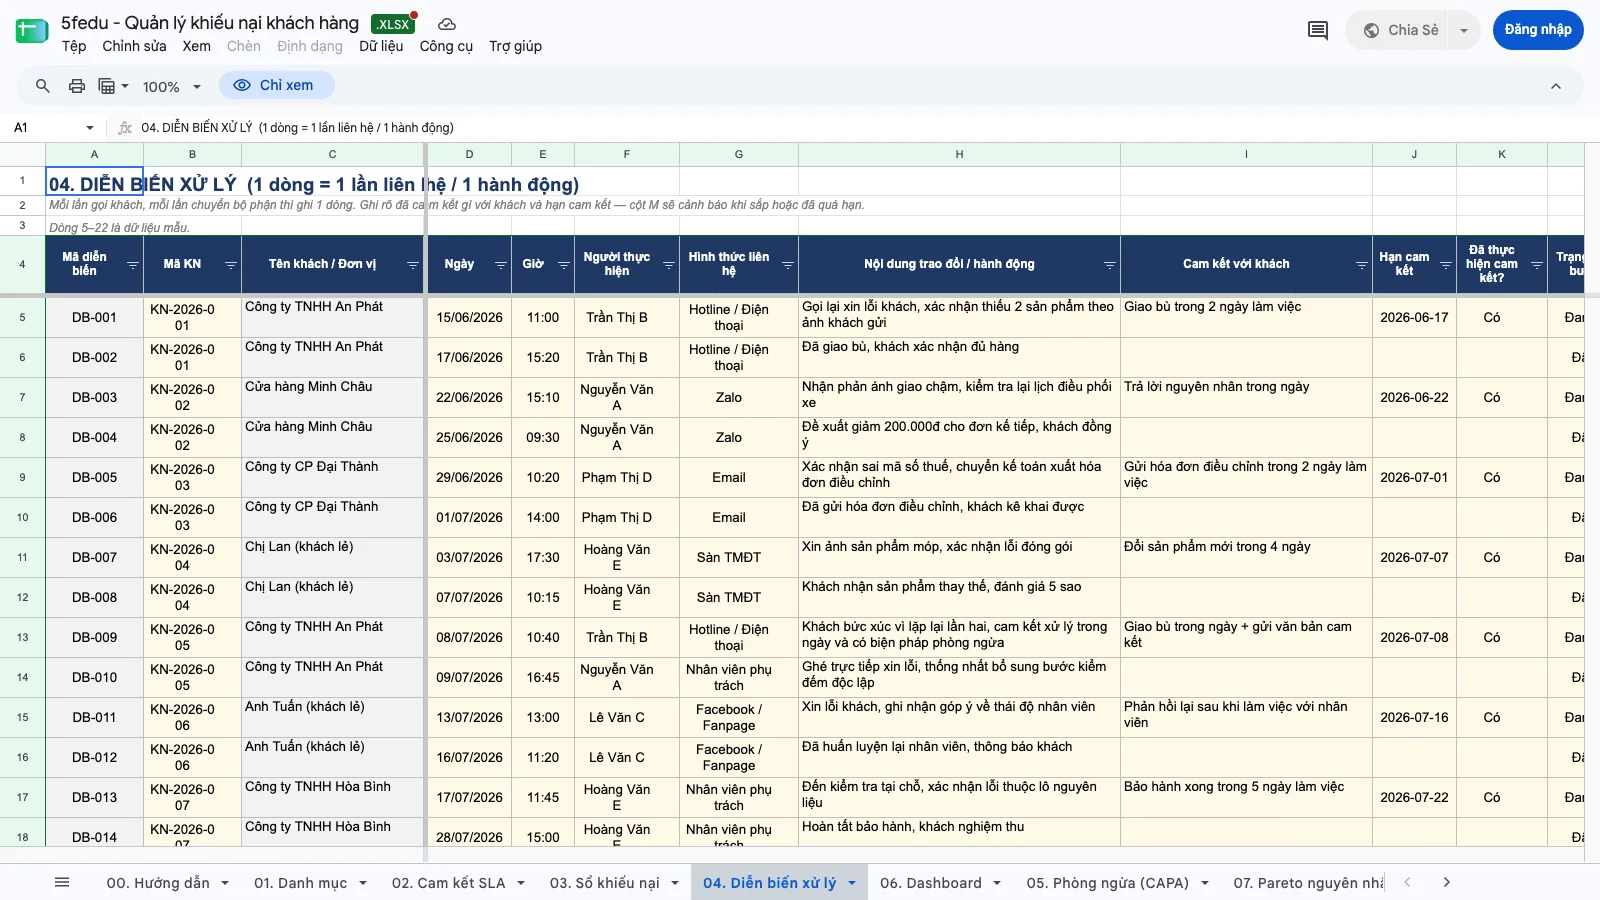Click the A1 name box field
Viewport: 1600px width, 900px height.
tap(45, 128)
